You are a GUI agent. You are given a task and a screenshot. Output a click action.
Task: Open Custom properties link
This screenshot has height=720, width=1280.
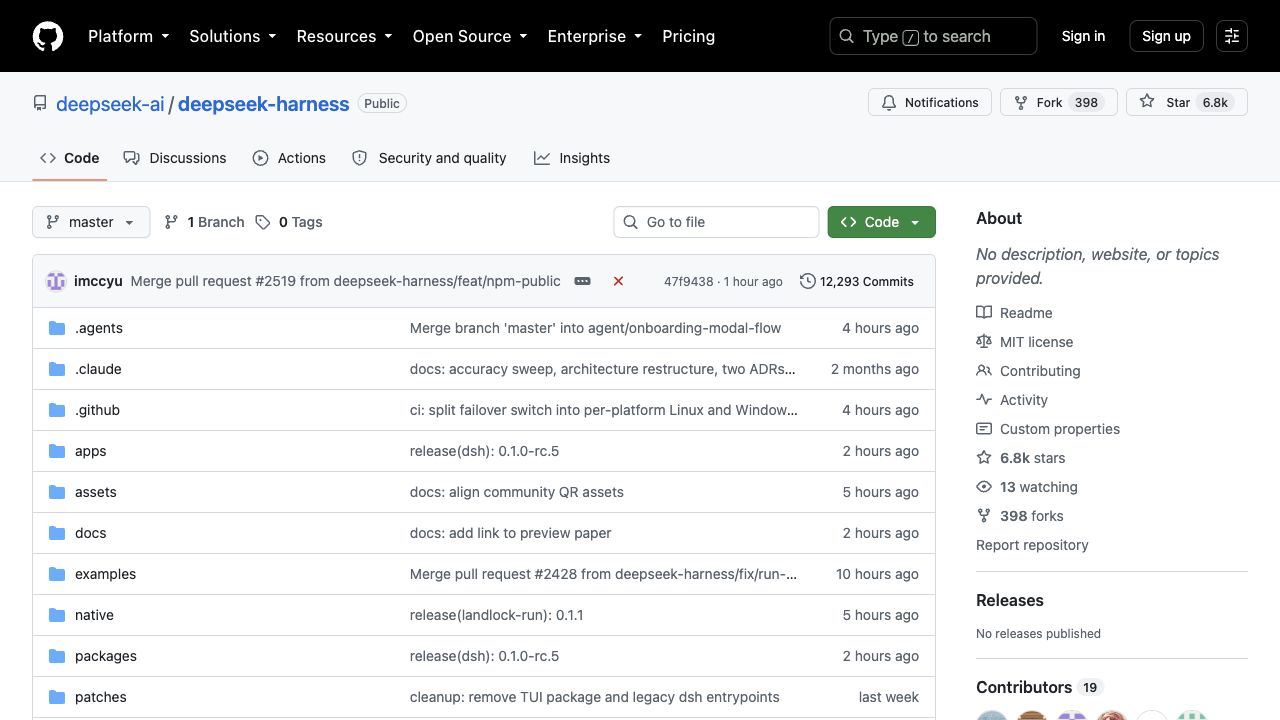point(1060,428)
